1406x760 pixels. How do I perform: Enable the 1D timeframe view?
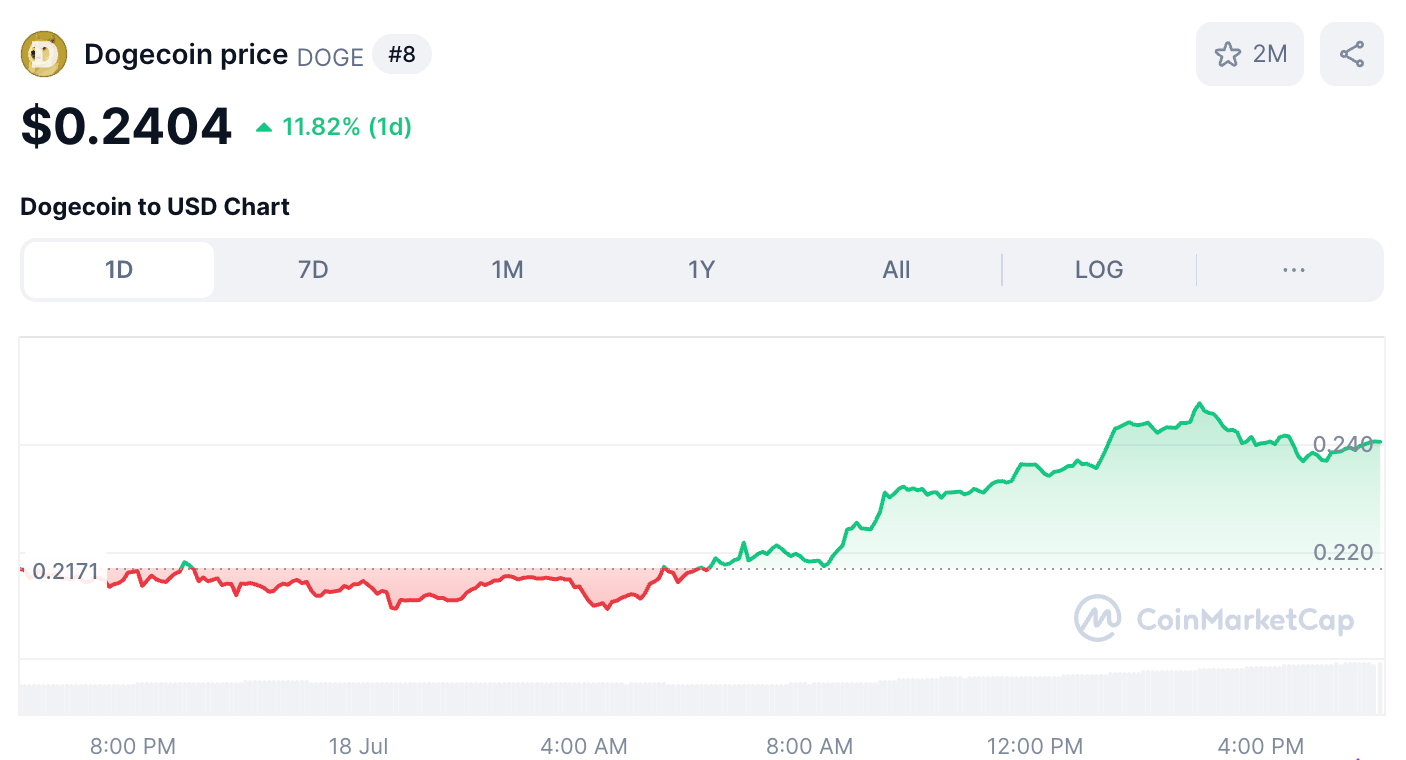click(117, 269)
